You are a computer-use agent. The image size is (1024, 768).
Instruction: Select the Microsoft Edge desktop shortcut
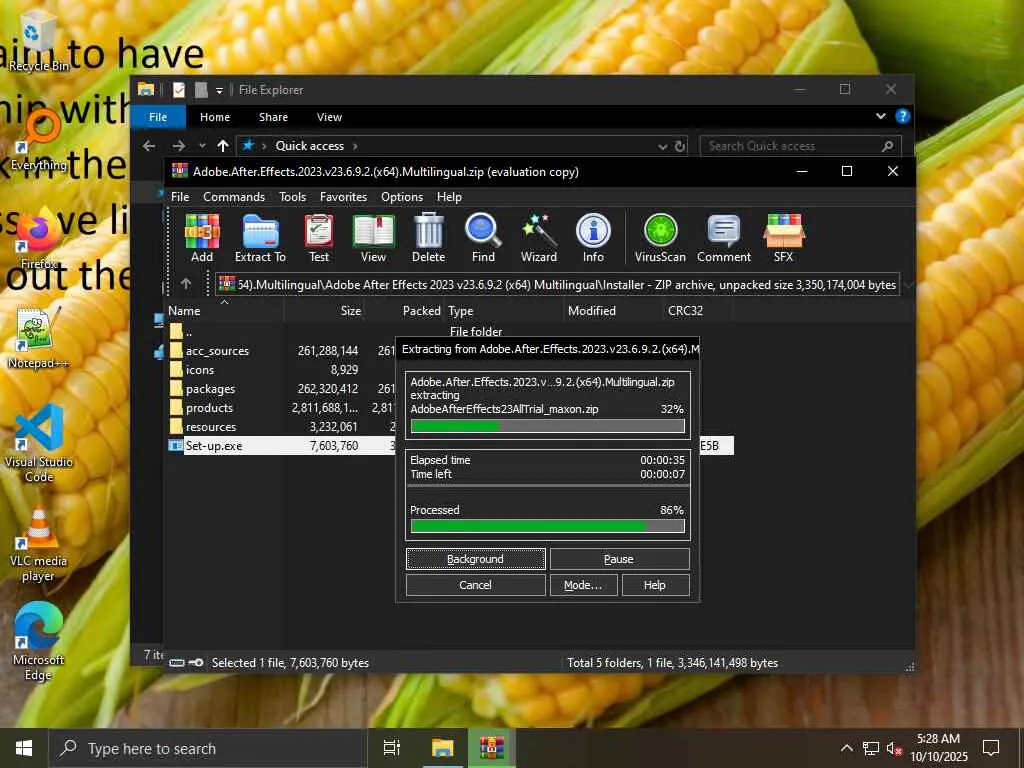[39, 643]
